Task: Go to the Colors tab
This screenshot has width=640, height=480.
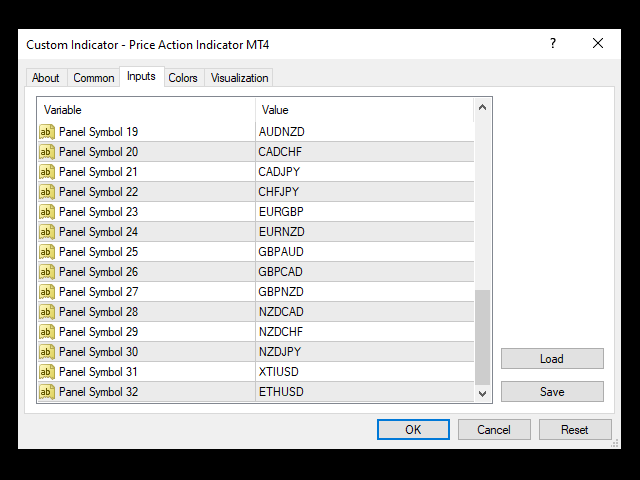Action: click(183, 78)
